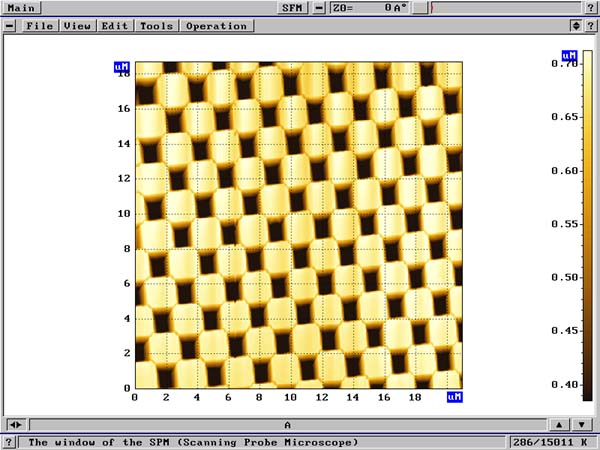Click the uM unit label above color scale
The image size is (600, 450).
(569, 55)
